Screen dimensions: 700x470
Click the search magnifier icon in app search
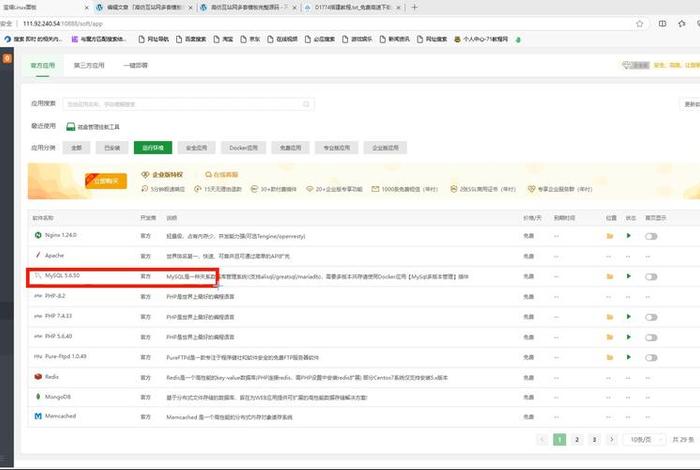(x=306, y=104)
